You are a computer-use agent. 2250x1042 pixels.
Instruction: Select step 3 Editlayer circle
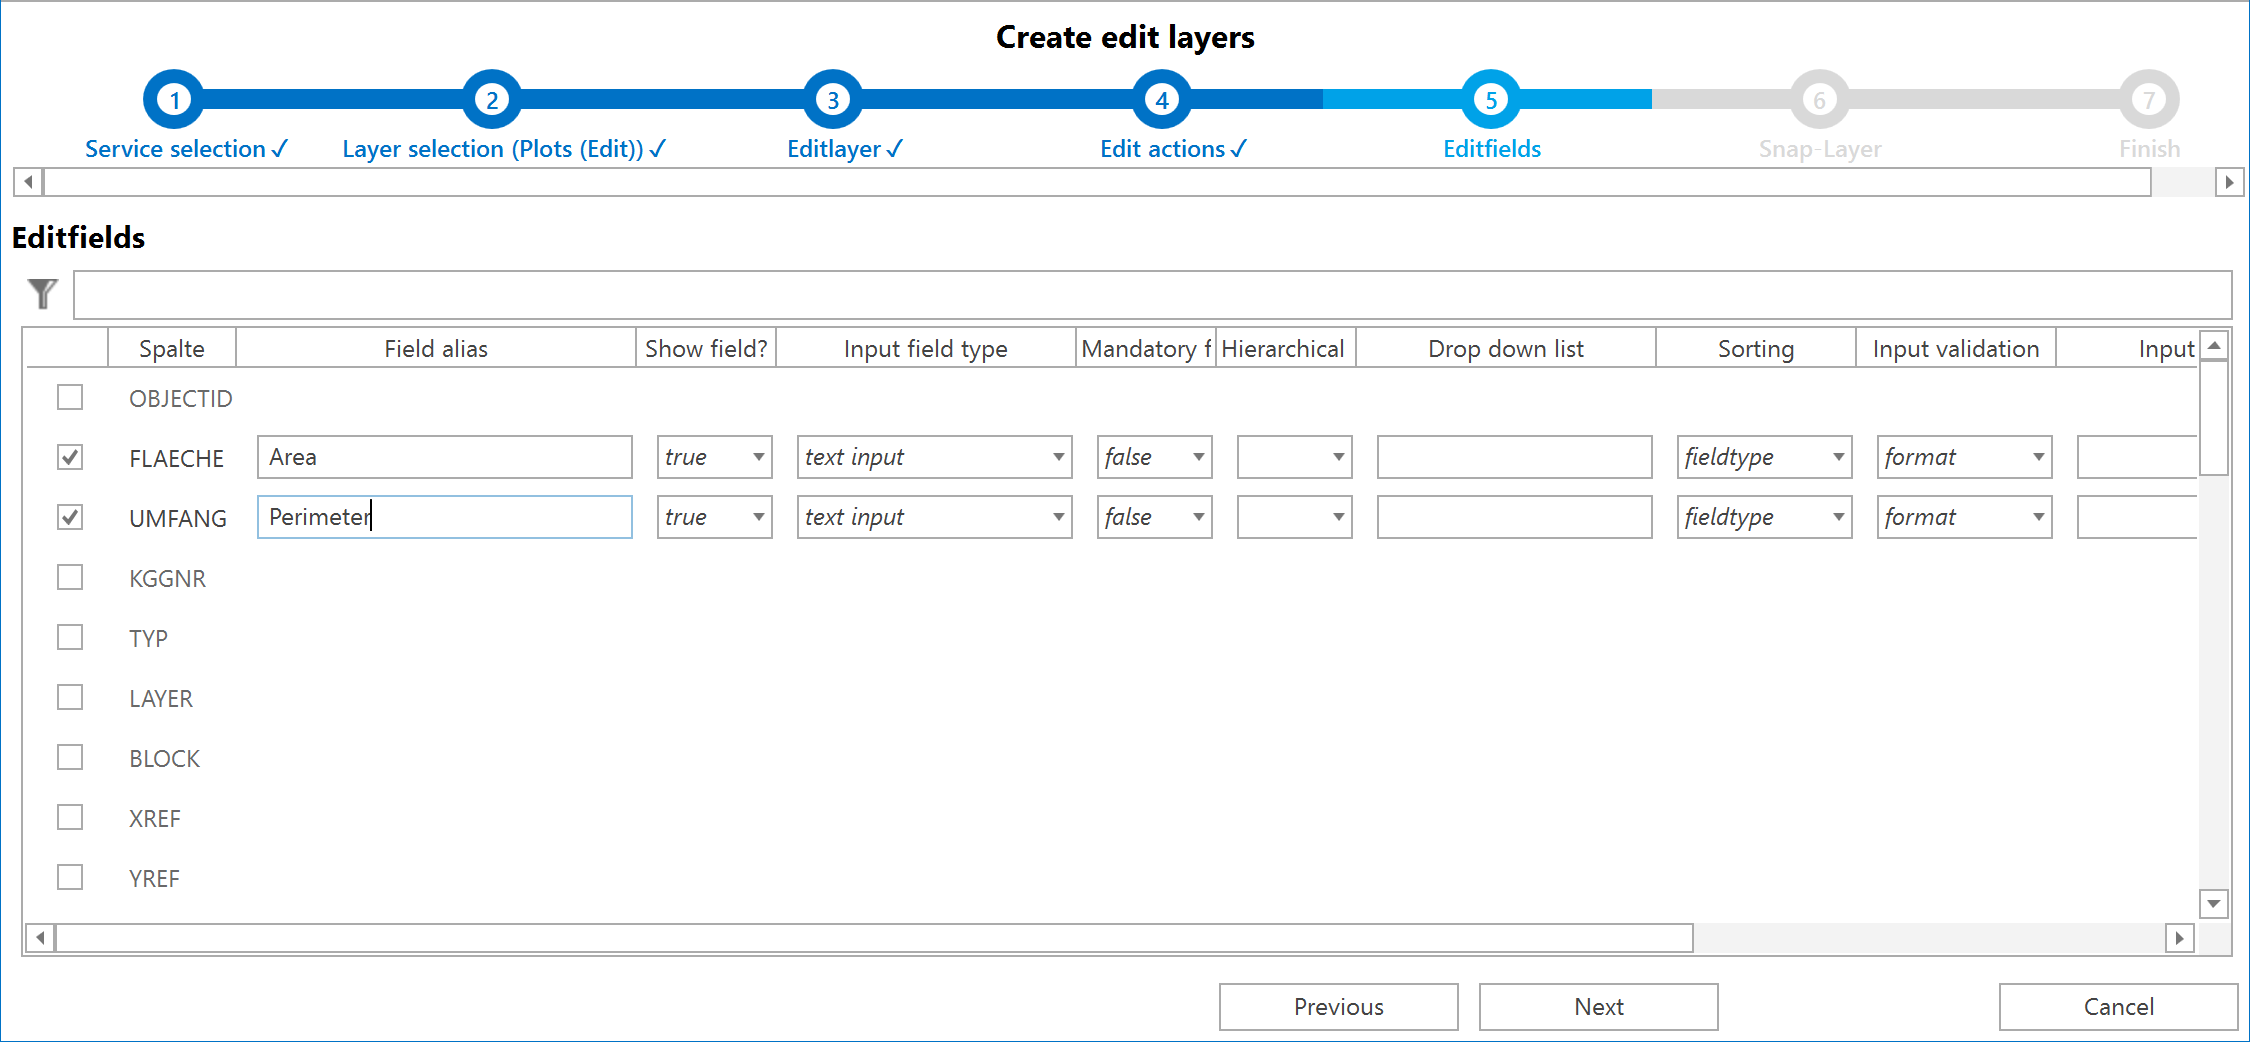833,98
